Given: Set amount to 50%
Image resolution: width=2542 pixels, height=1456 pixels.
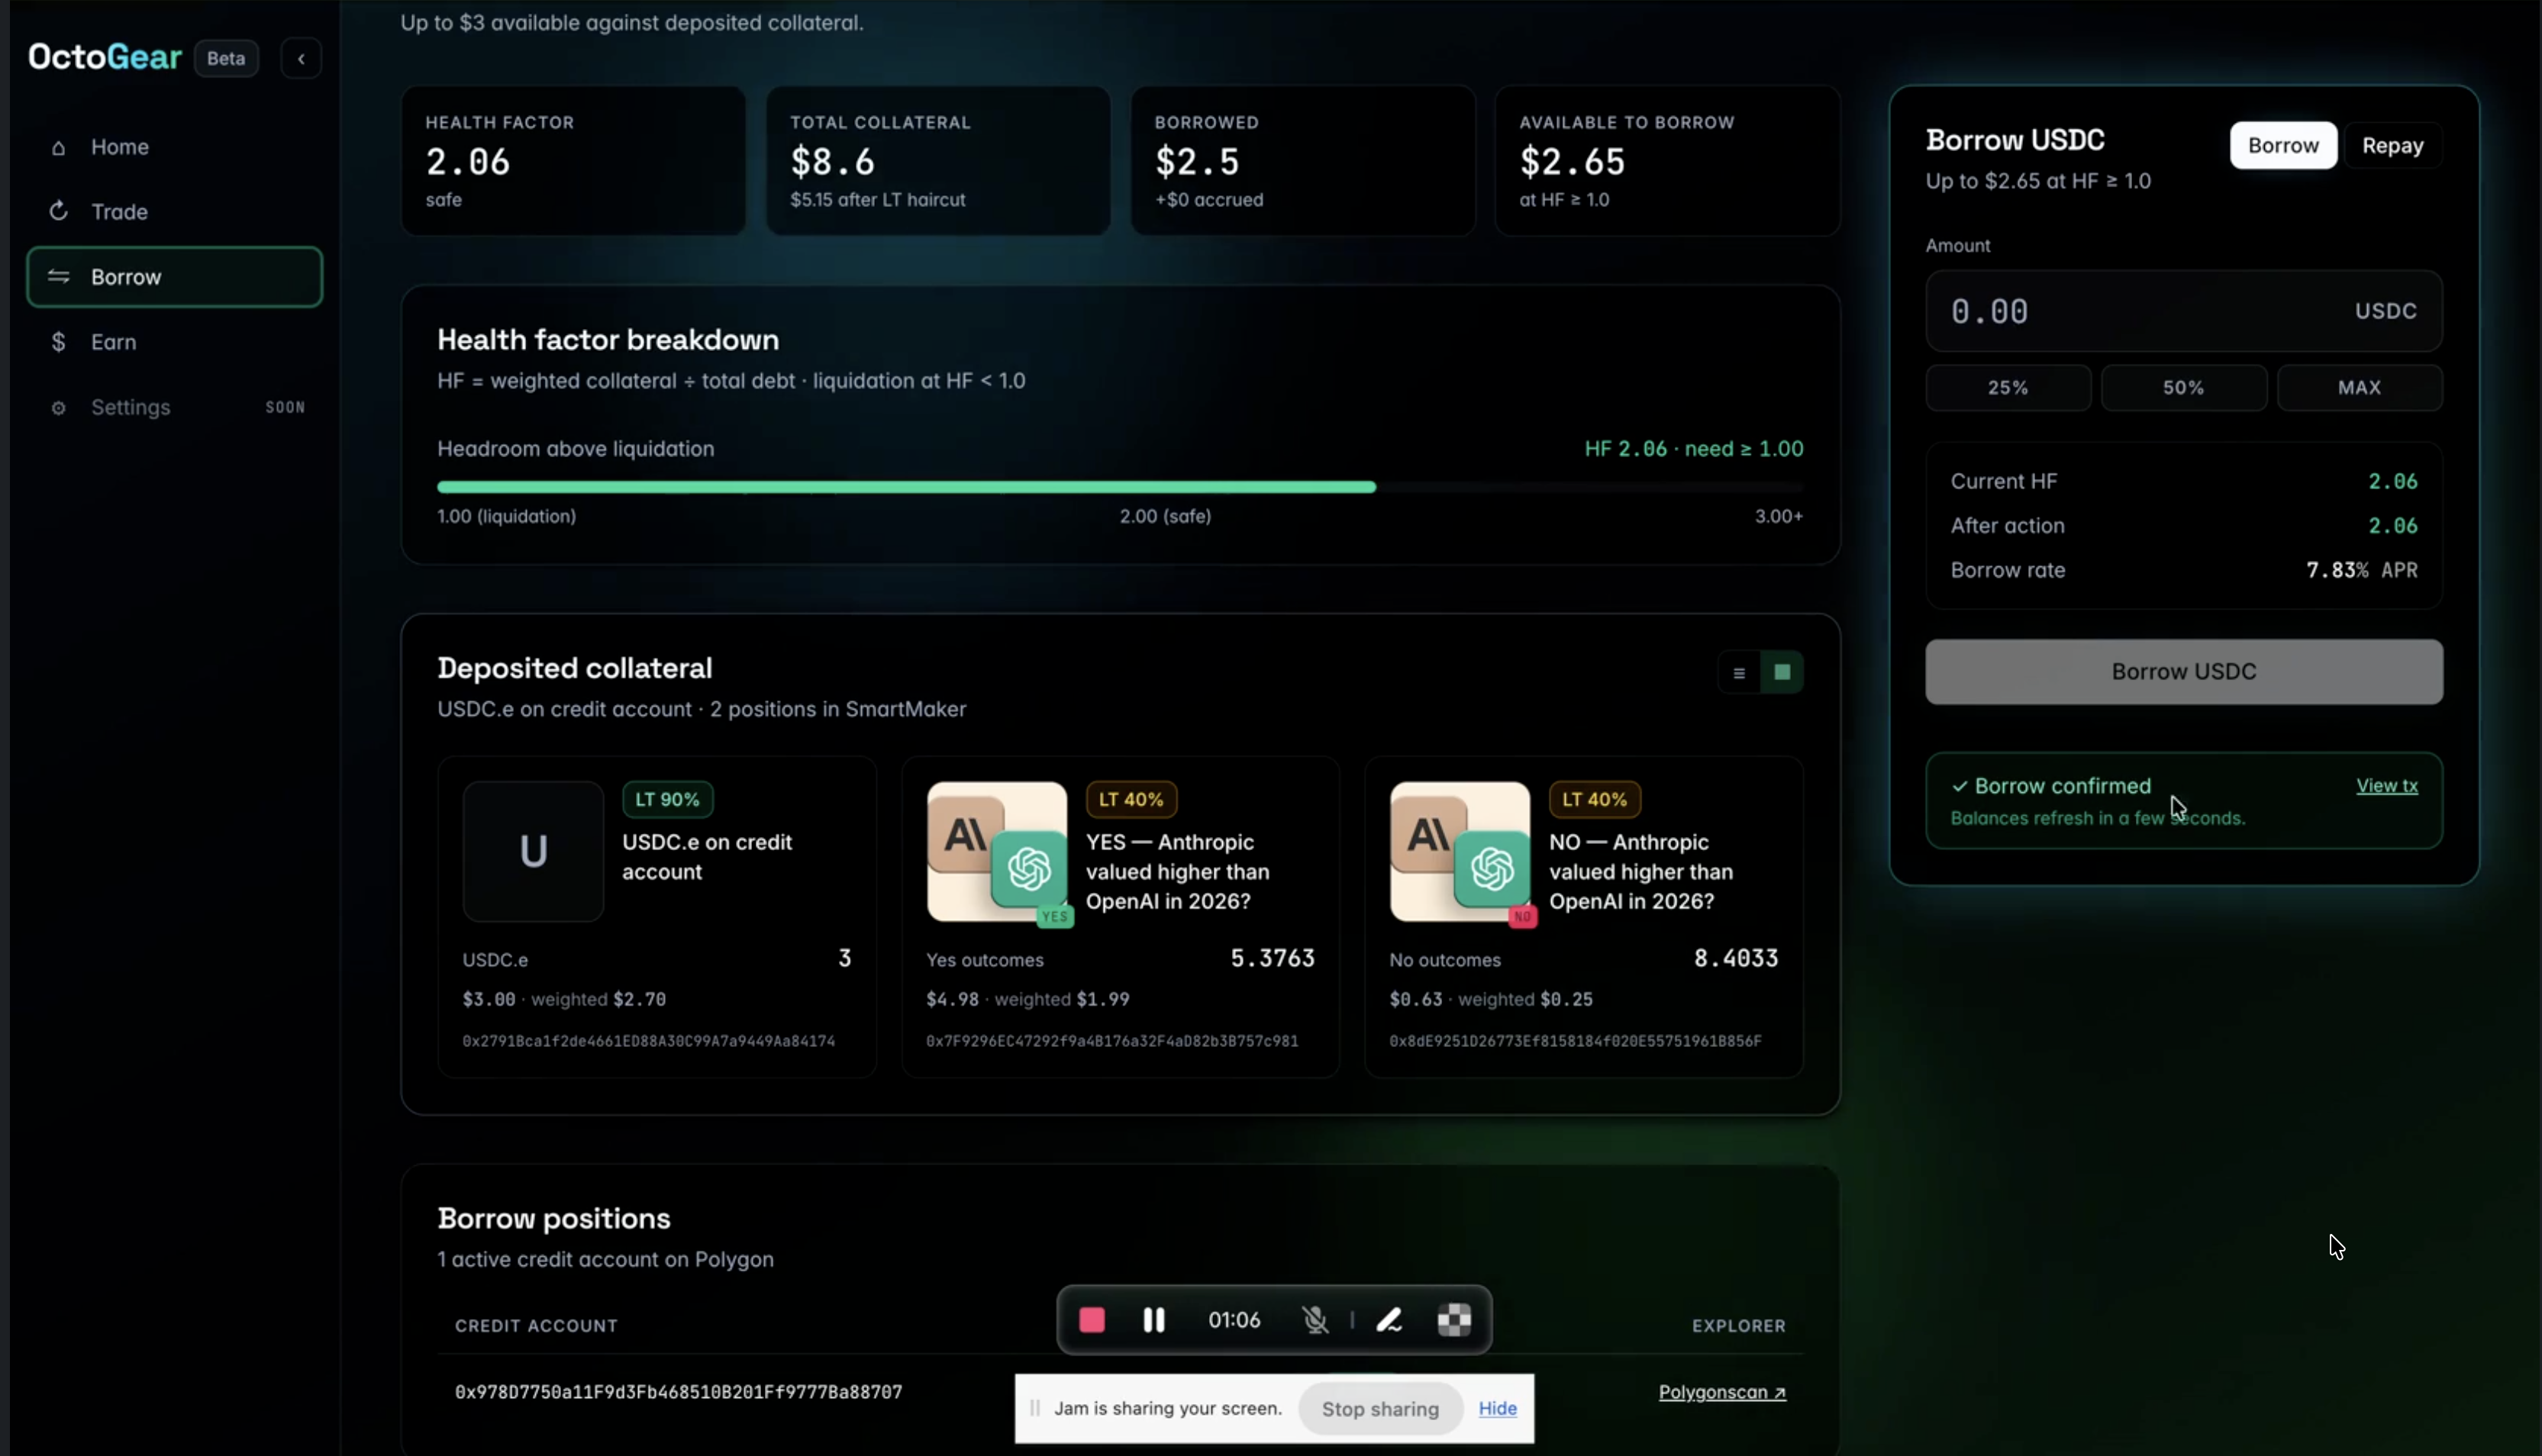Looking at the screenshot, I should (2183, 388).
